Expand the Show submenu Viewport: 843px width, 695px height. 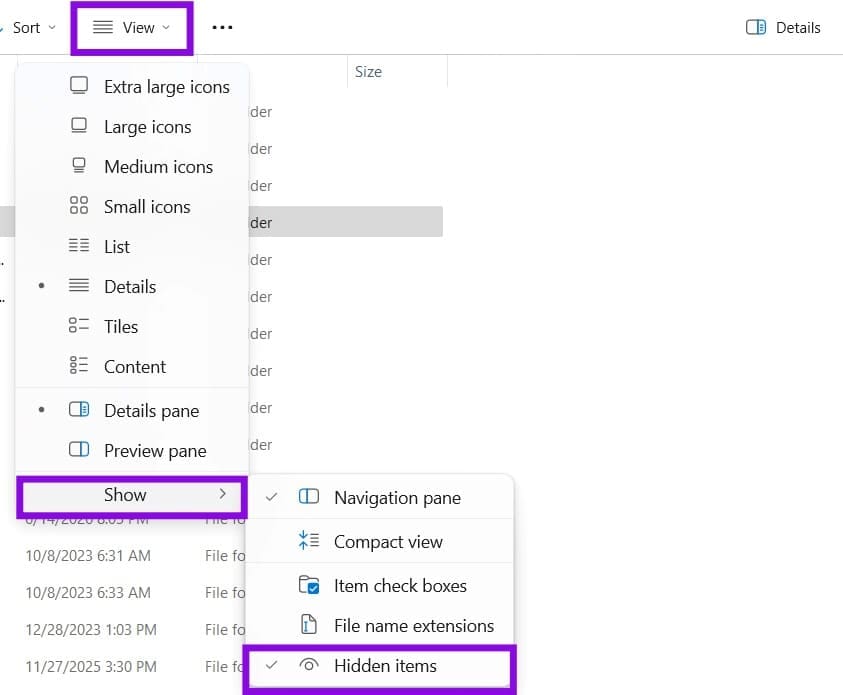point(132,495)
